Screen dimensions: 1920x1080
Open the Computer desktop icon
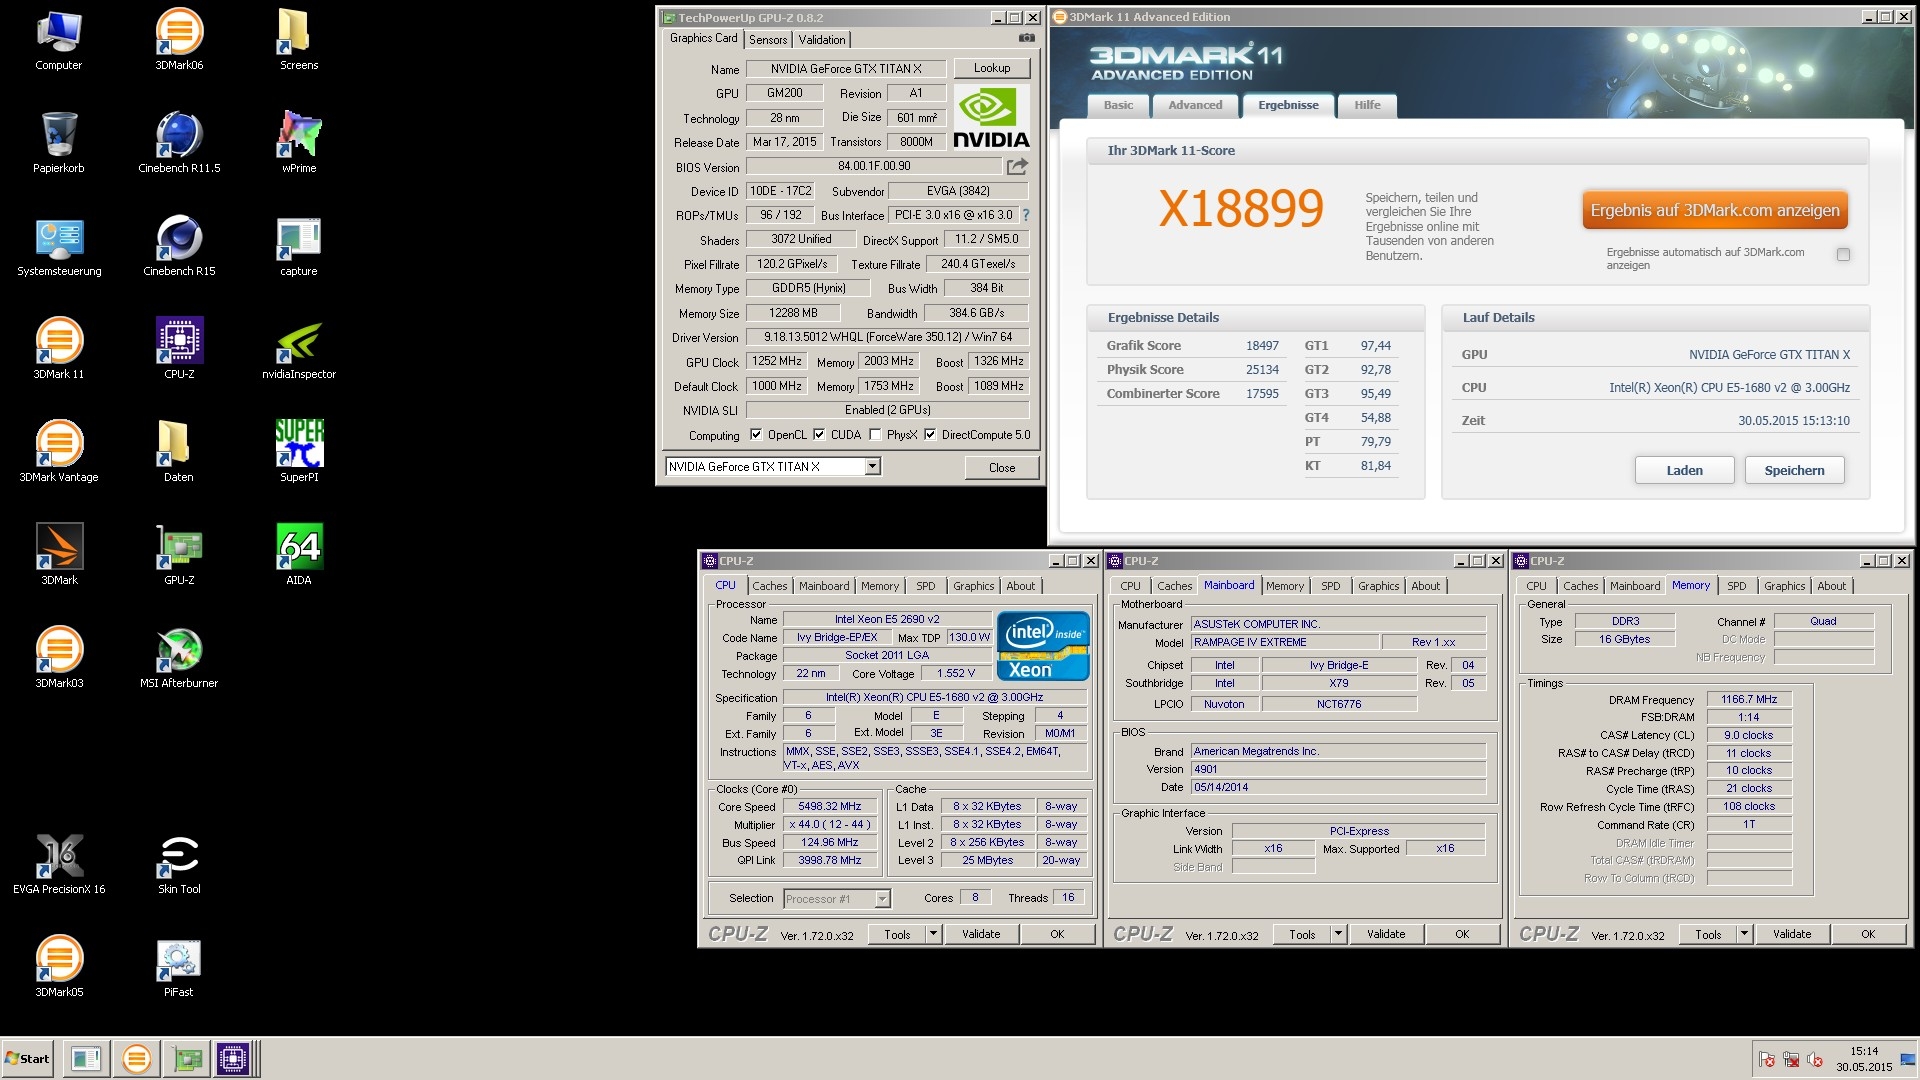coord(59,40)
